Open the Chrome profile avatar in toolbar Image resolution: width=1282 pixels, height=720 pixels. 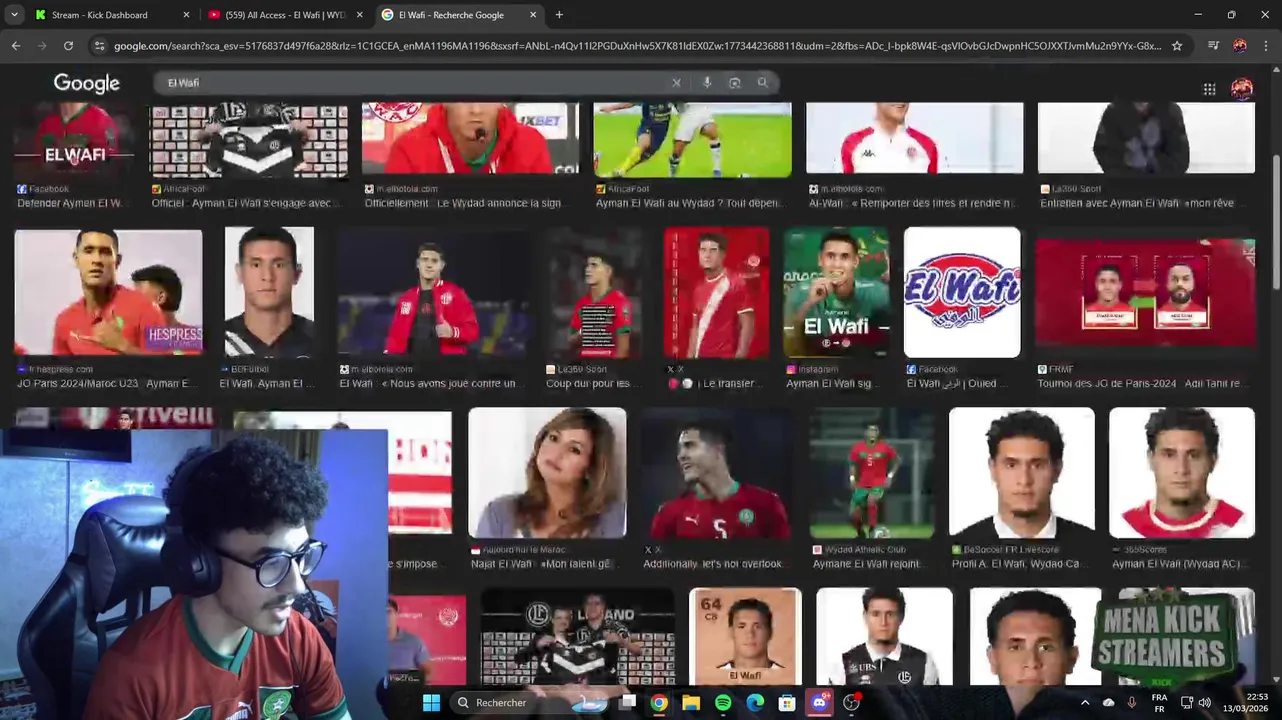pos(1240,46)
